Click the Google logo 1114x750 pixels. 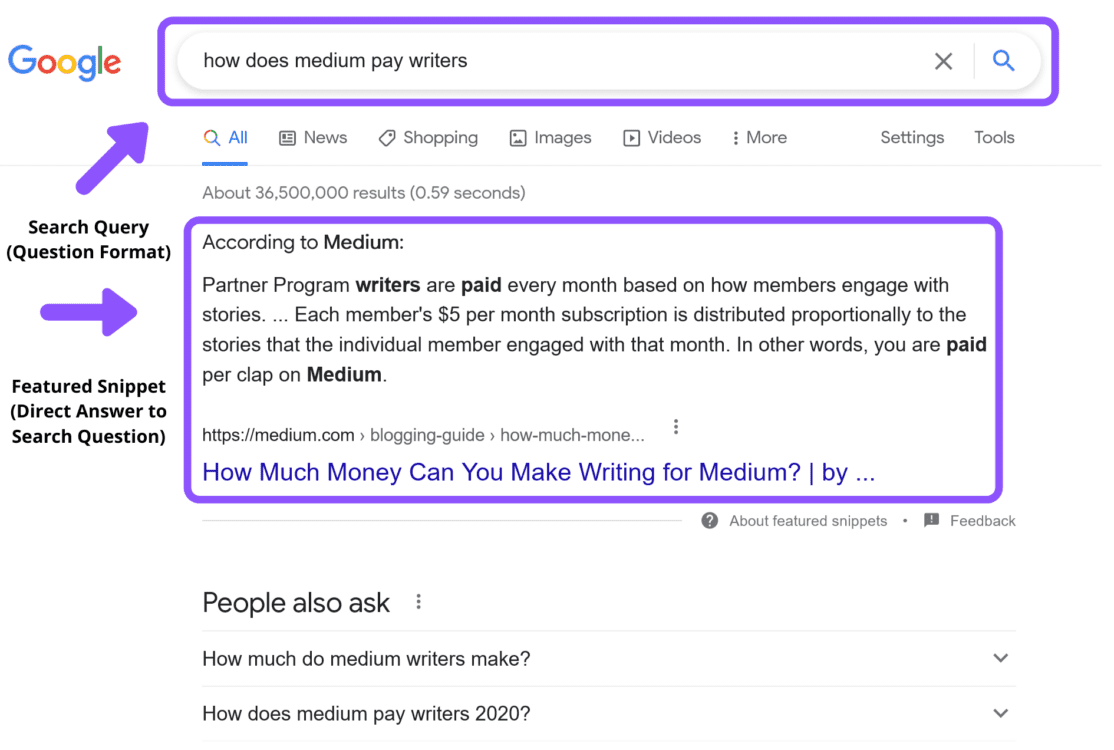click(x=65, y=62)
